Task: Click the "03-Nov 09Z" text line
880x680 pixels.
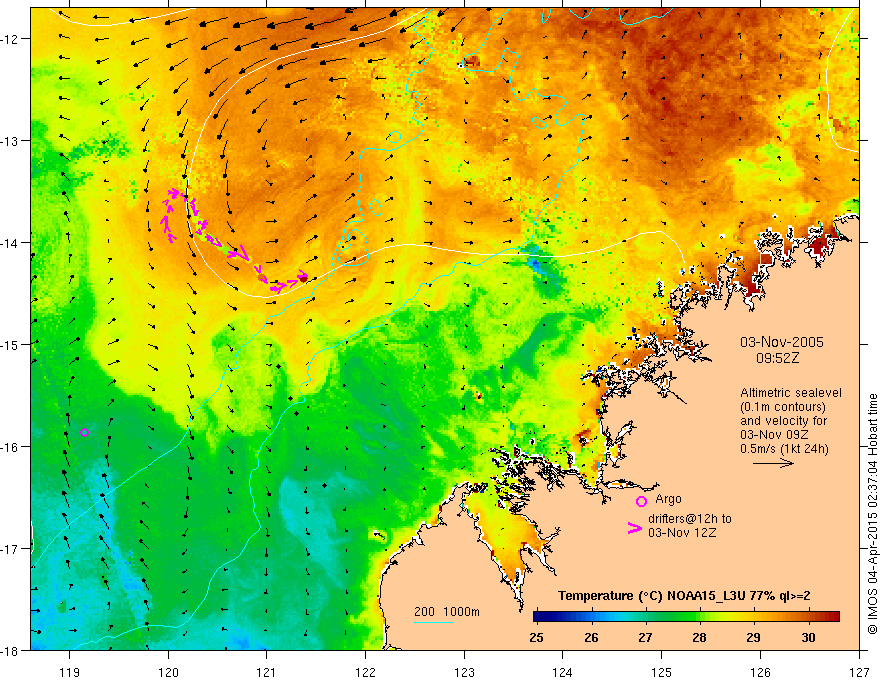Action: (x=774, y=435)
